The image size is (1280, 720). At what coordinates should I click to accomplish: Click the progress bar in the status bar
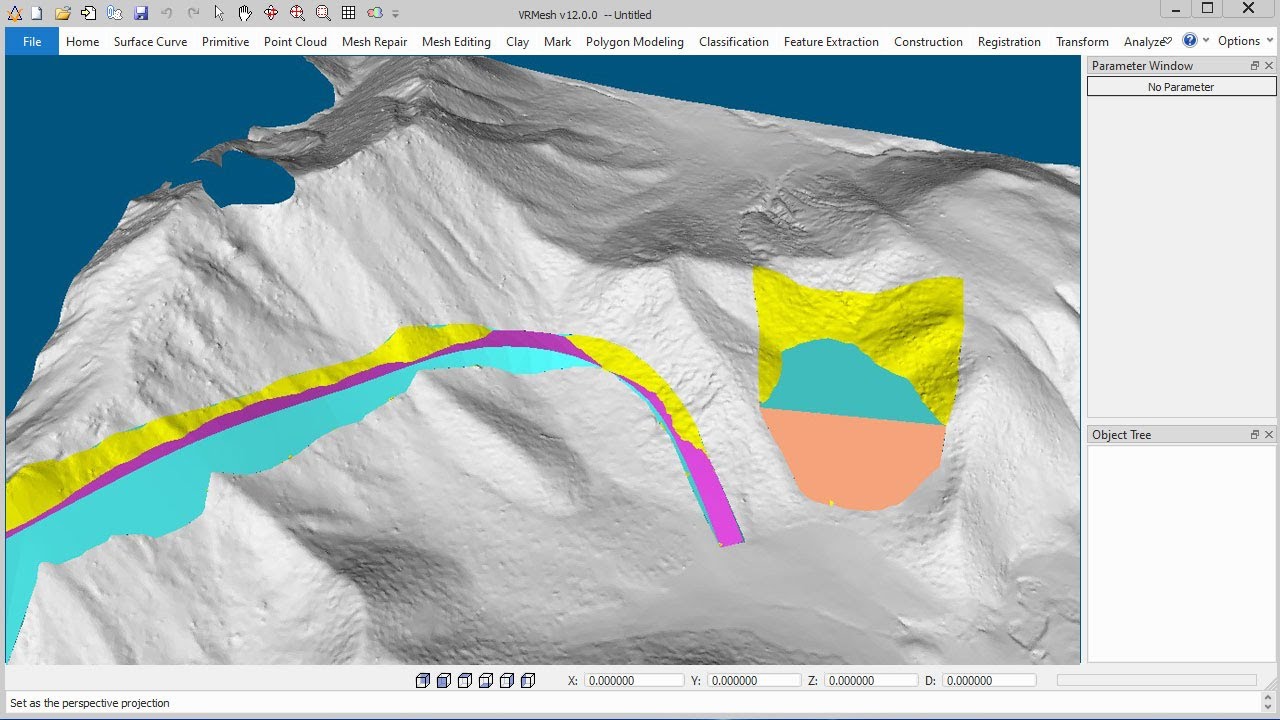click(1156, 680)
